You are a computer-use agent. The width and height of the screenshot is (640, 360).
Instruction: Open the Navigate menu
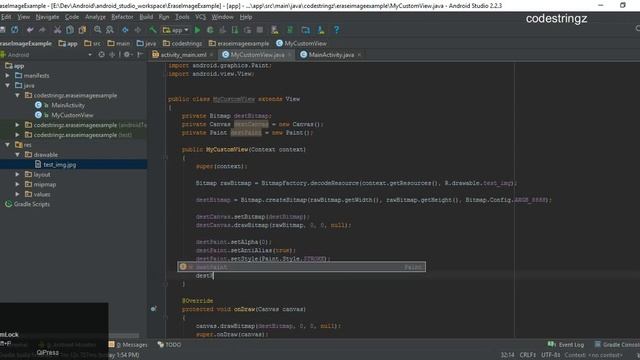pyautogui.click(x=47, y=17)
